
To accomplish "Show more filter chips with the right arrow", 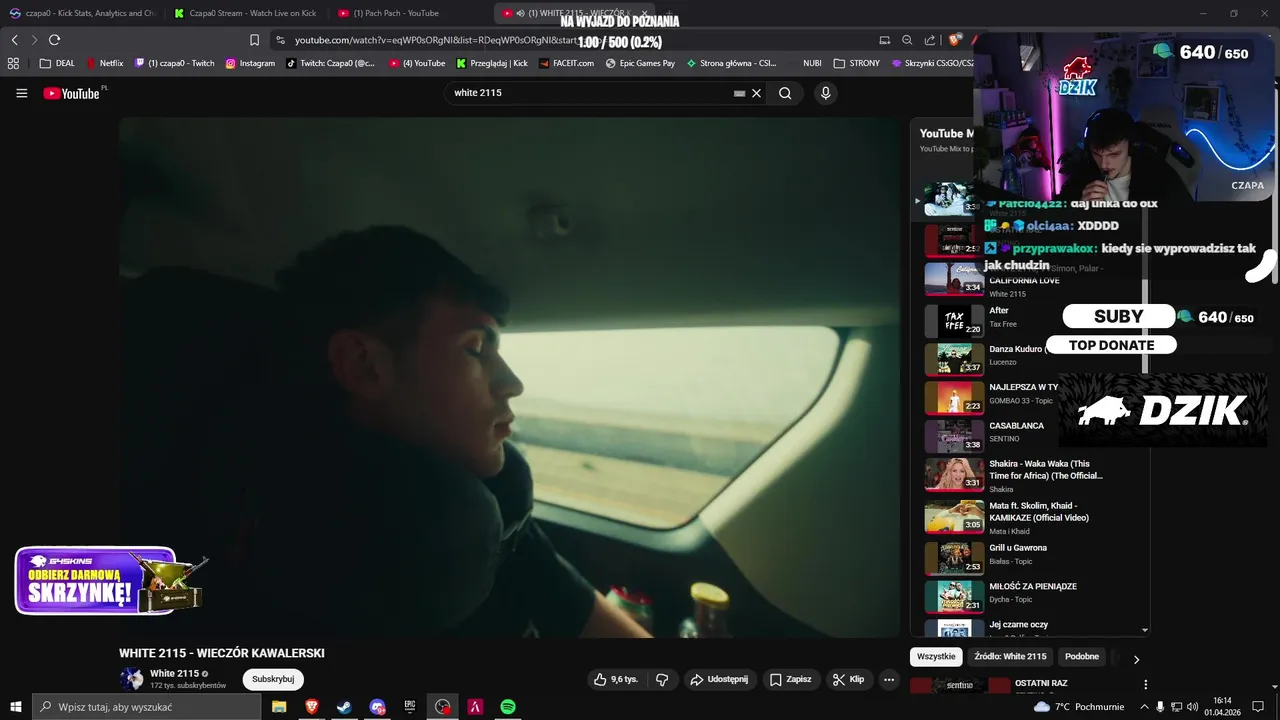I will pyautogui.click(x=1135, y=659).
